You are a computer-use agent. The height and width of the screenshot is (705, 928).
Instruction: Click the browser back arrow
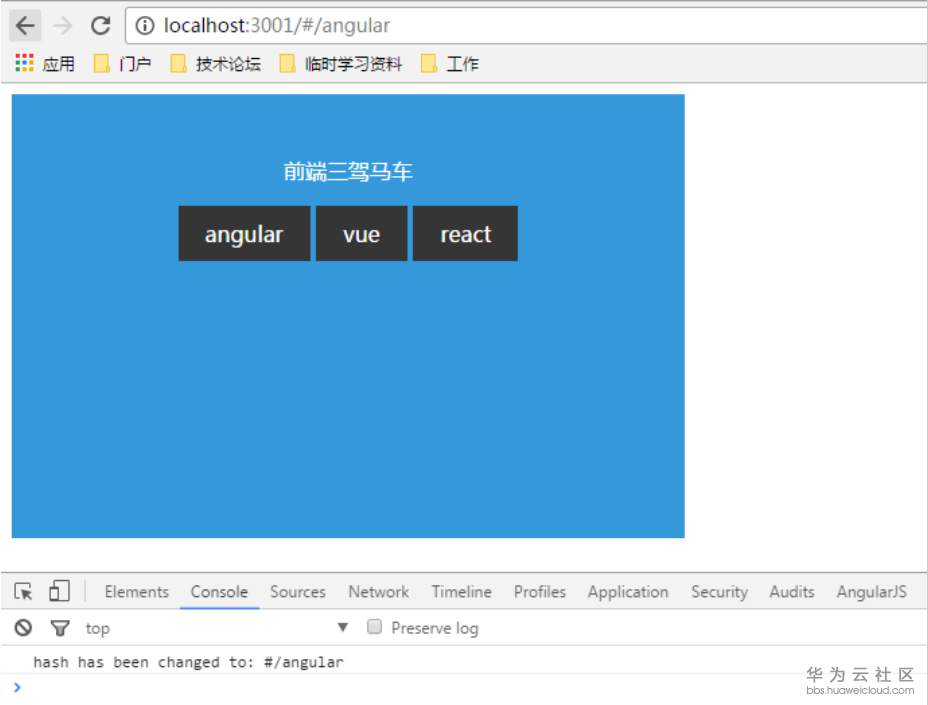point(25,25)
